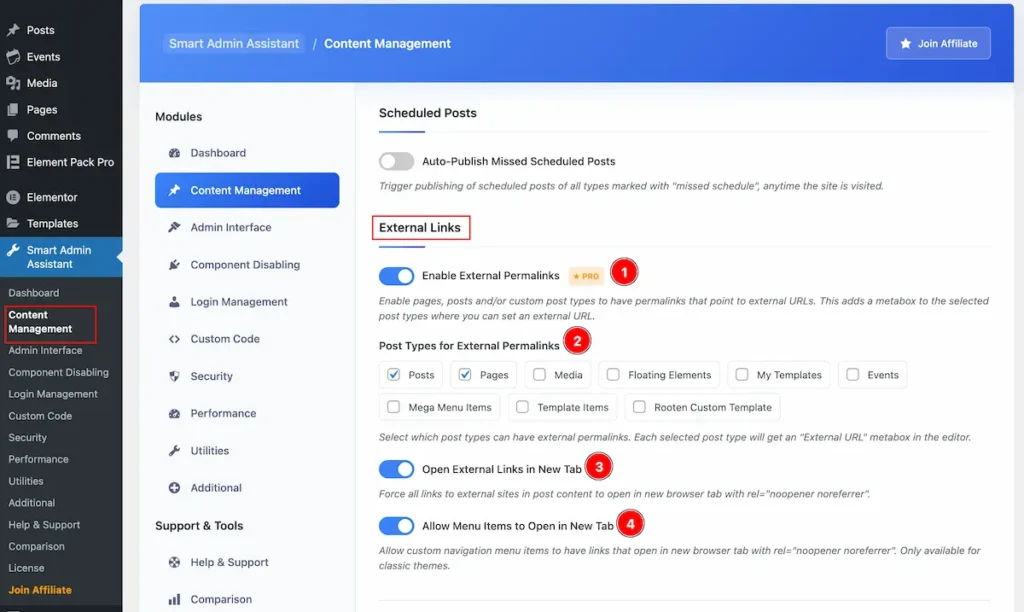Click the Utilities wrench icon in Modules

pyautogui.click(x=174, y=451)
